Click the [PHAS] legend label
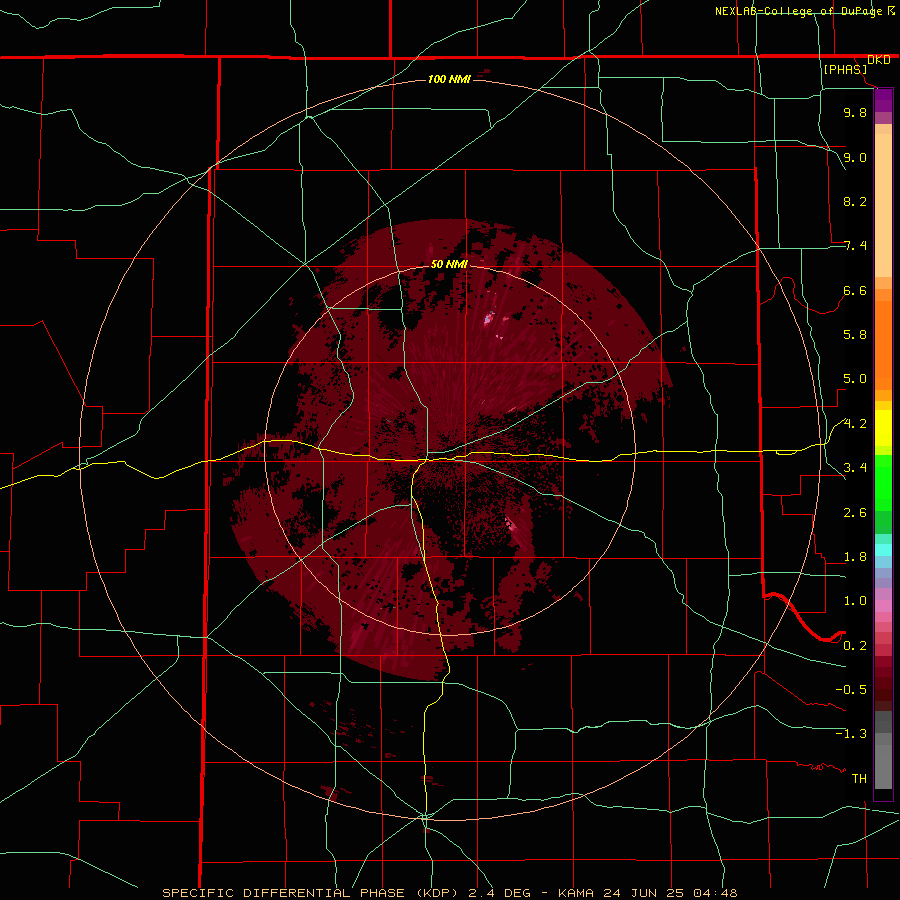The height and width of the screenshot is (900, 900). [x=845, y=70]
